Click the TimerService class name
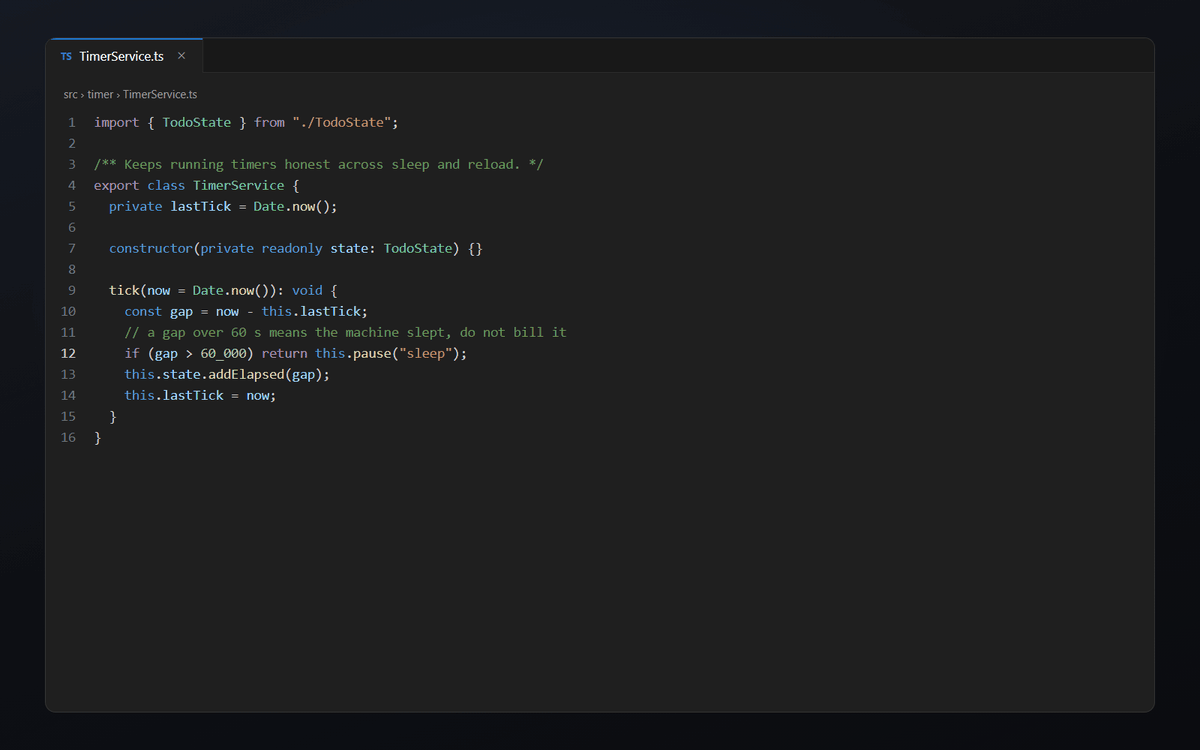The height and width of the screenshot is (750, 1200). click(x=239, y=185)
